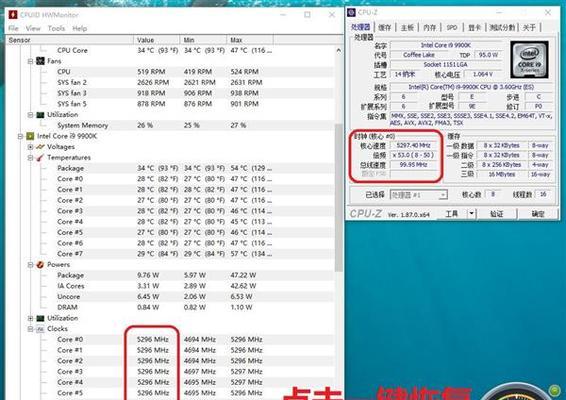The height and width of the screenshot is (400, 566).
Task: Collapse the Clocks node
Action: (x=30, y=329)
